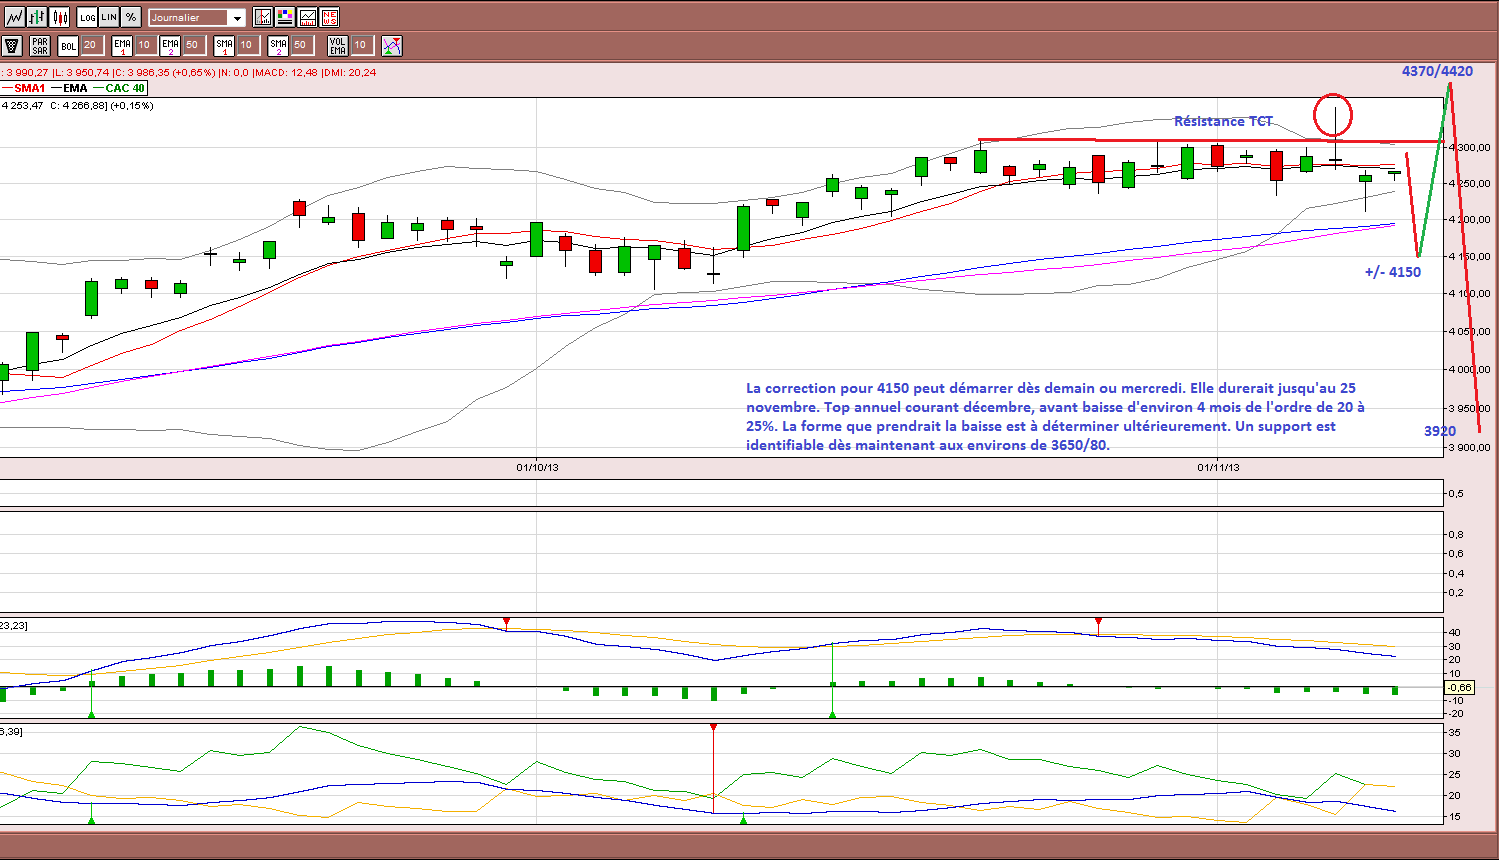Click the 4 200,00 price axis label
1499x860 pixels.
pos(1471,220)
